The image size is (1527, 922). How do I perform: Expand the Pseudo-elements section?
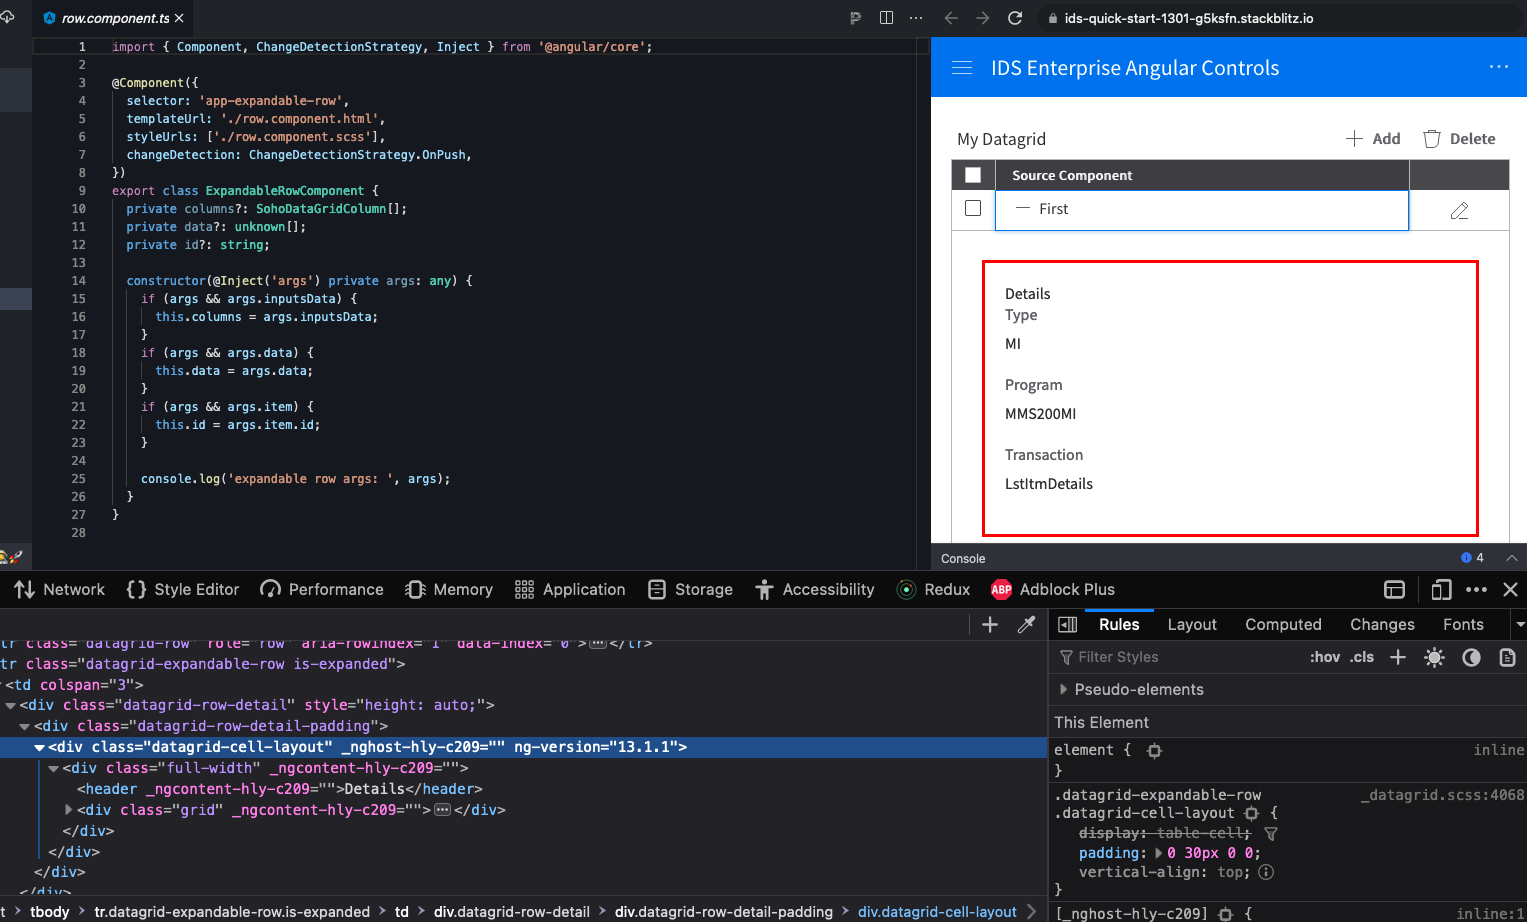point(1063,690)
